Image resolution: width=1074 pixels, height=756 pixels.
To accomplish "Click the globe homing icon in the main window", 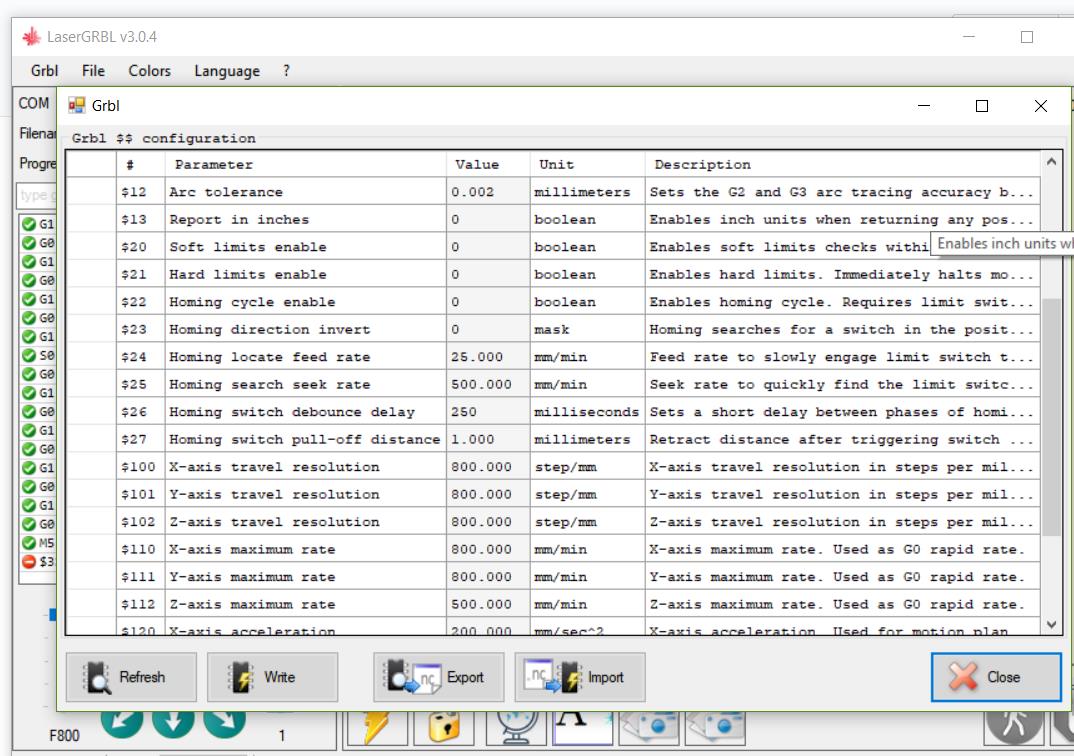I will click(516, 727).
